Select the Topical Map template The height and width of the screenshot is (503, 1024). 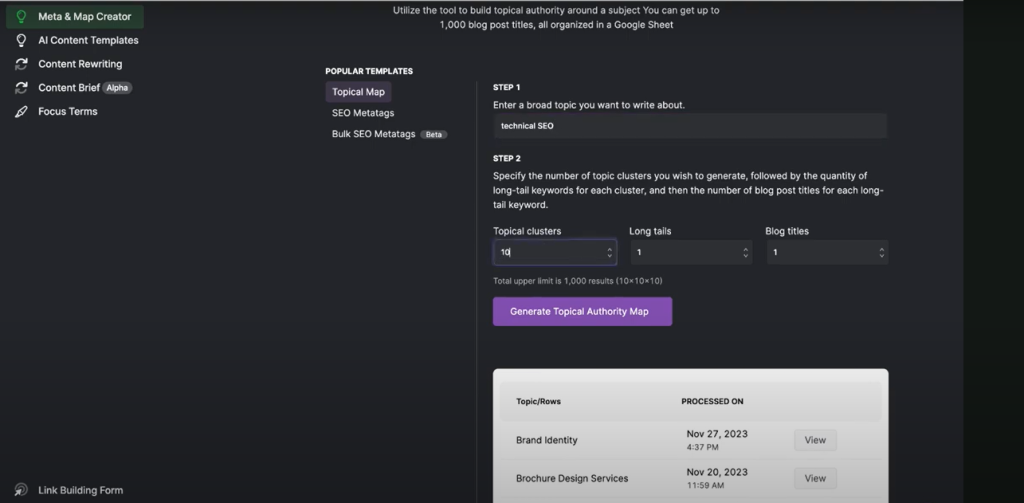(x=358, y=92)
